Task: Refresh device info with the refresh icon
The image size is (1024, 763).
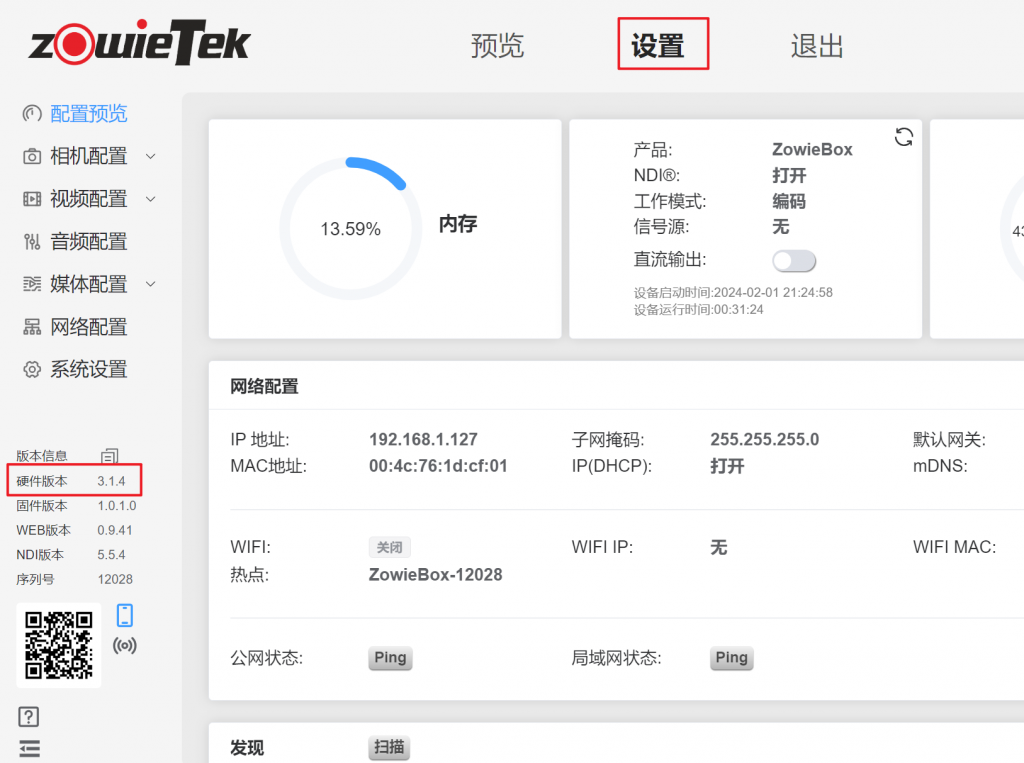Action: 904,137
